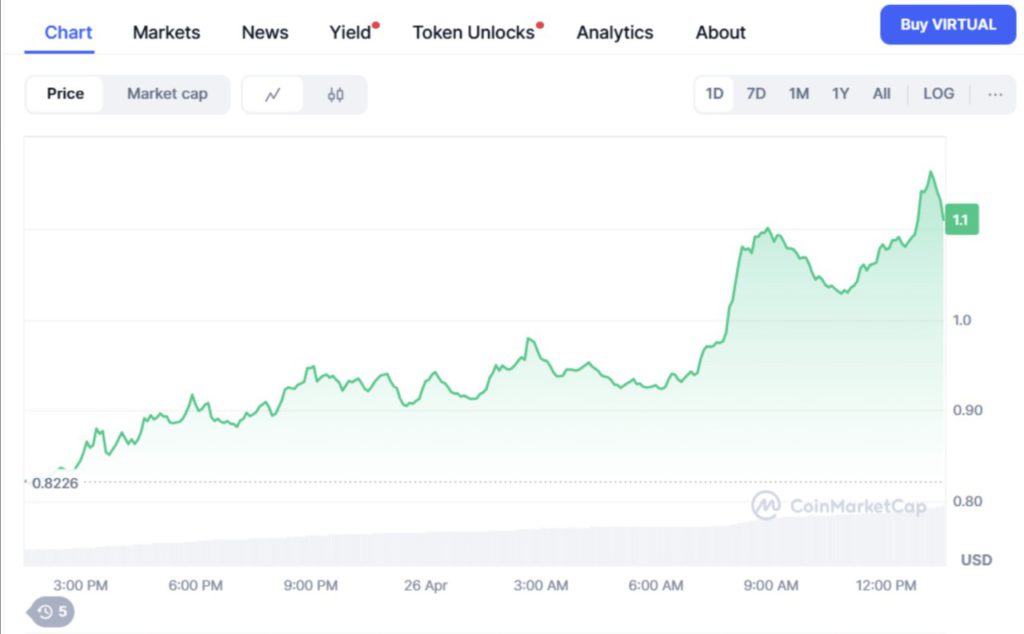Screen dimensions: 1024x634
Task: Show All time price history
Action: click(881, 94)
